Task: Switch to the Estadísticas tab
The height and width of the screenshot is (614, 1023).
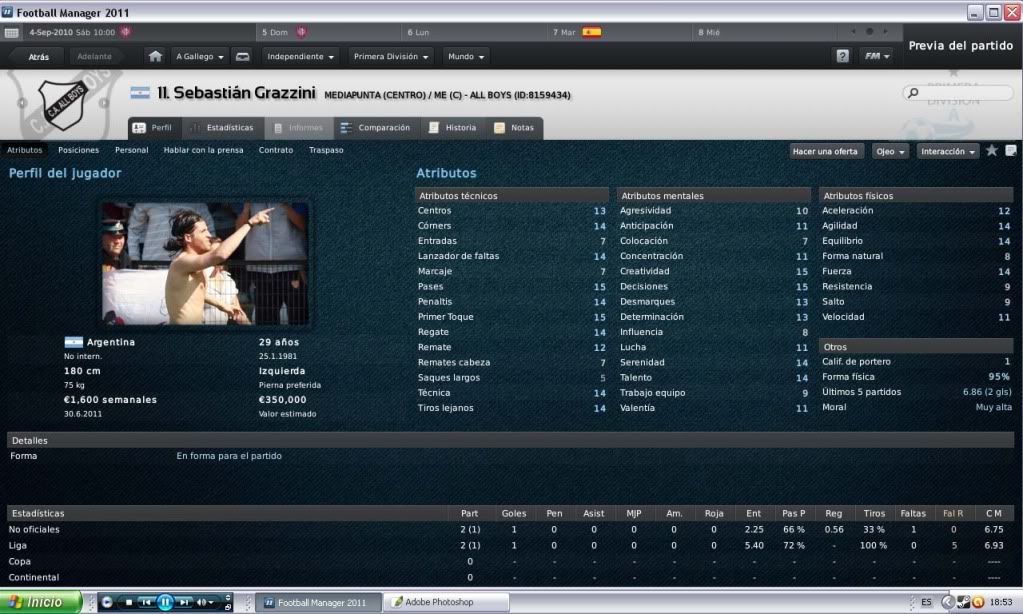Action: click(222, 128)
